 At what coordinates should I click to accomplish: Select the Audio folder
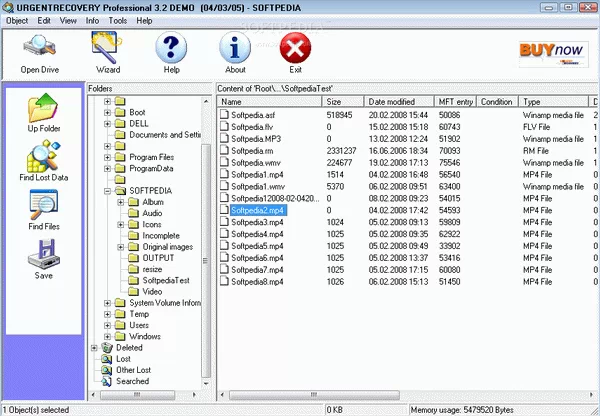(152, 213)
